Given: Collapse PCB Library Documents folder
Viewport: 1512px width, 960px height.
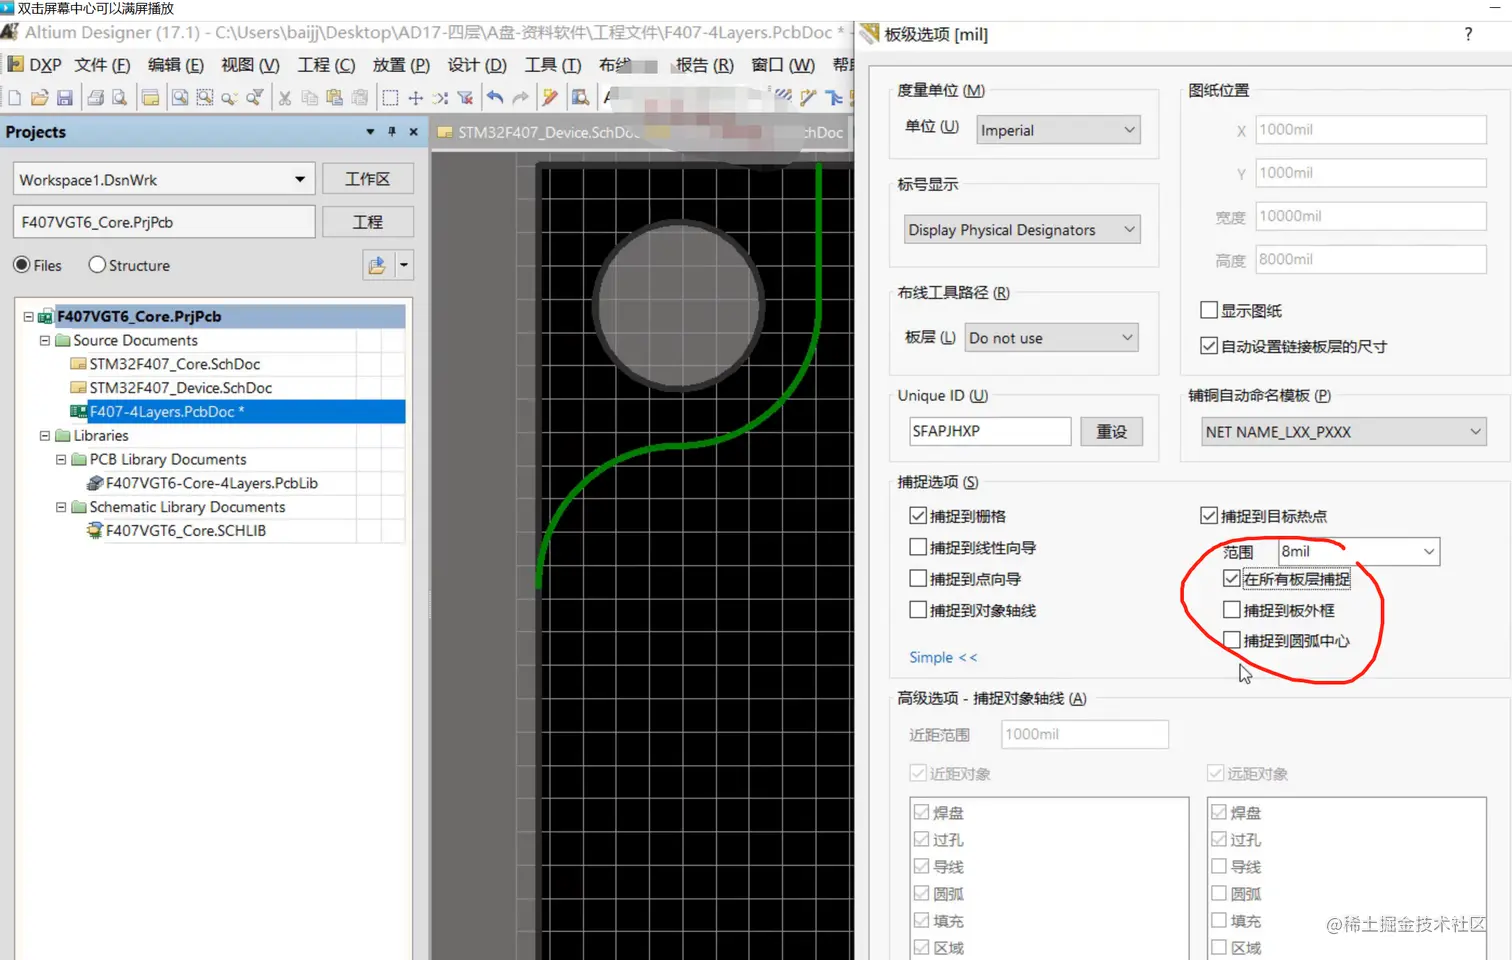Looking at the screenshot, I should 61,460.
